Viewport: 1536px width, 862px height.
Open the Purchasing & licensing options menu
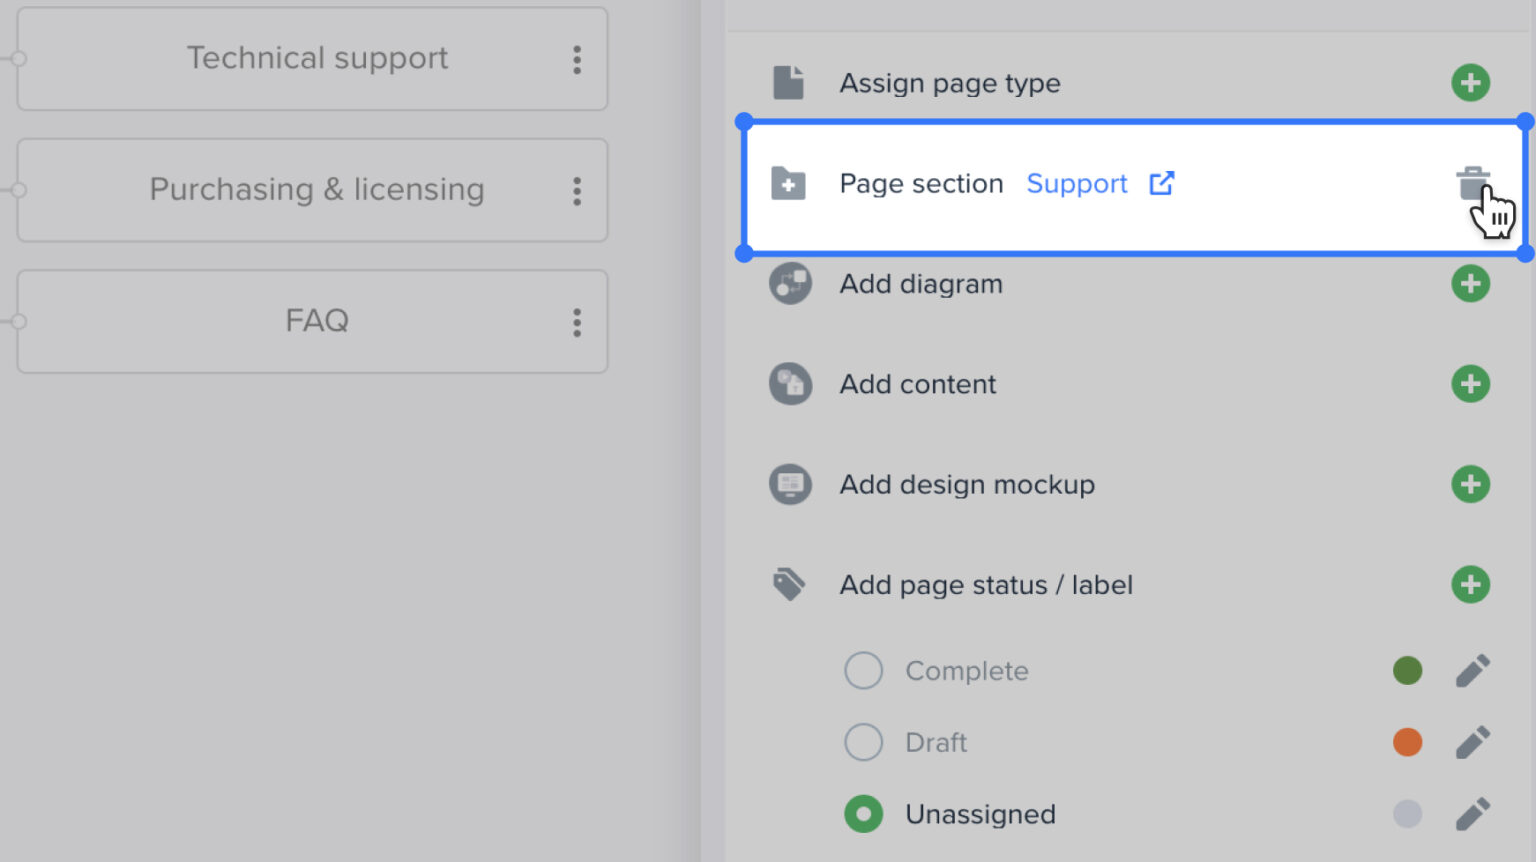[577, 190]
